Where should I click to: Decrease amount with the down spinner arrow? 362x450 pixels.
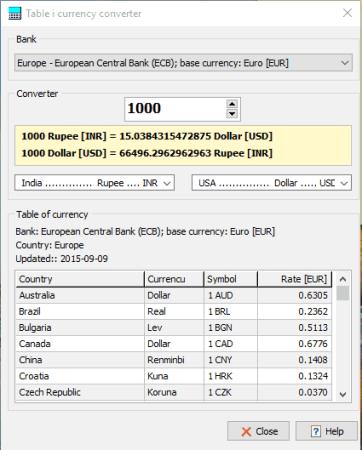coord(232,114)
